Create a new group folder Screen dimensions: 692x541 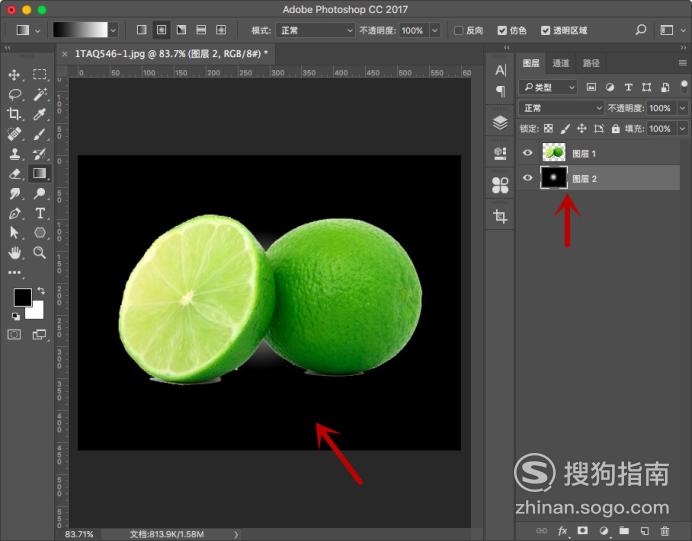tap(624, 530)
